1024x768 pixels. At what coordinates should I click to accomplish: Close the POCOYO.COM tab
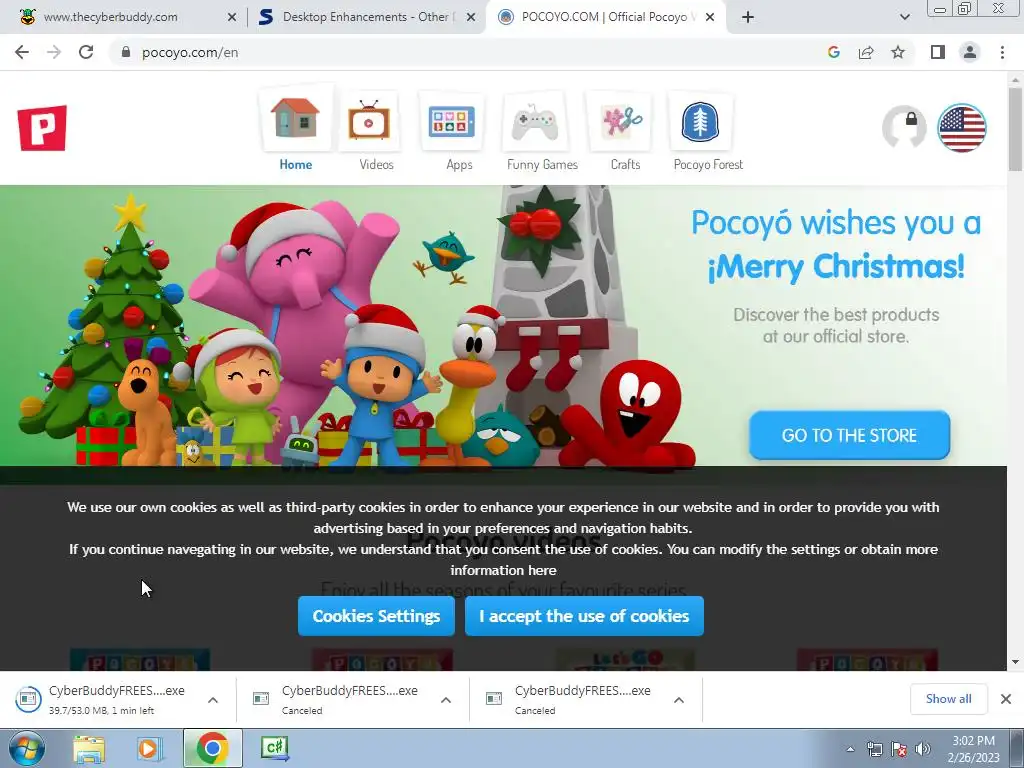click(x=711, y=17)
